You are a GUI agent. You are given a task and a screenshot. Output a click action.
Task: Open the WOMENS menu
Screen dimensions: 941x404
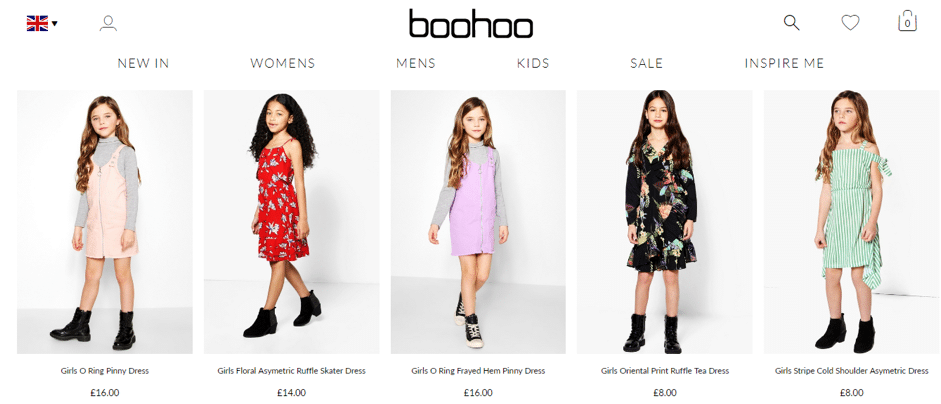click(x=283, y=63)
